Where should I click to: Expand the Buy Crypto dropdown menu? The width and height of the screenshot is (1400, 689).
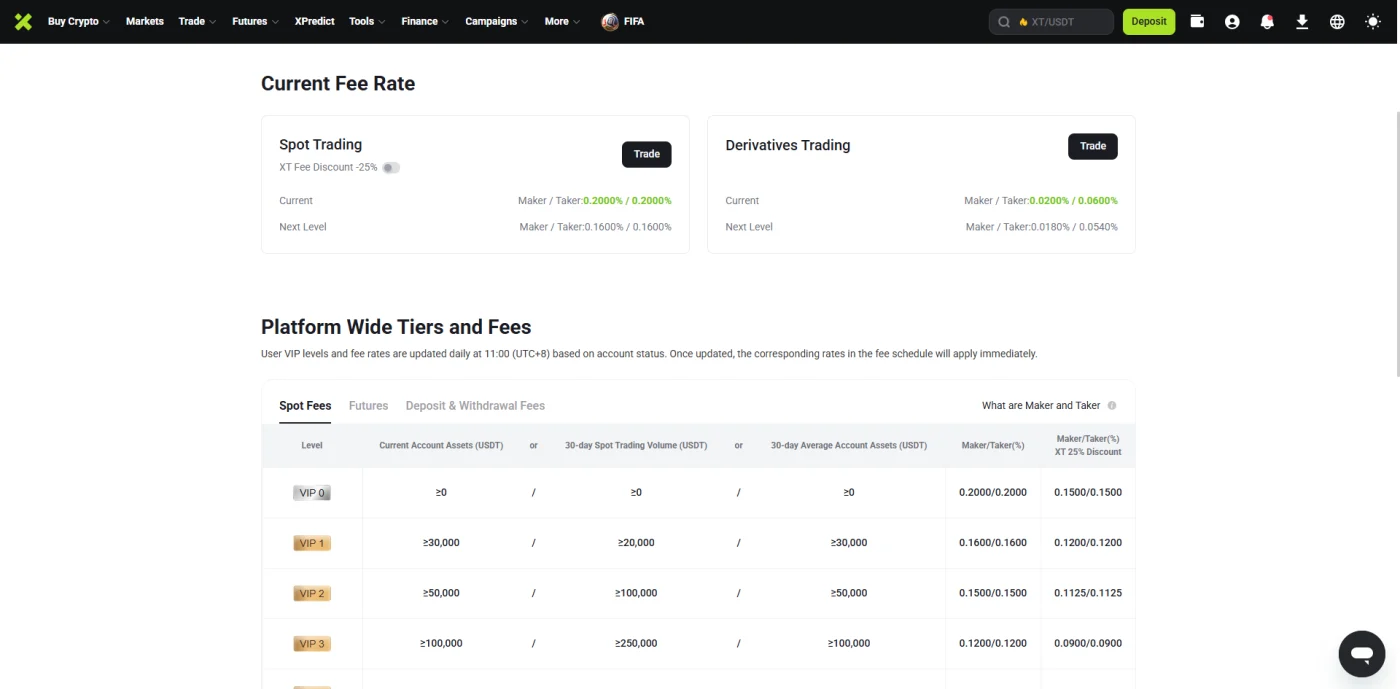(x=78, y=21)
